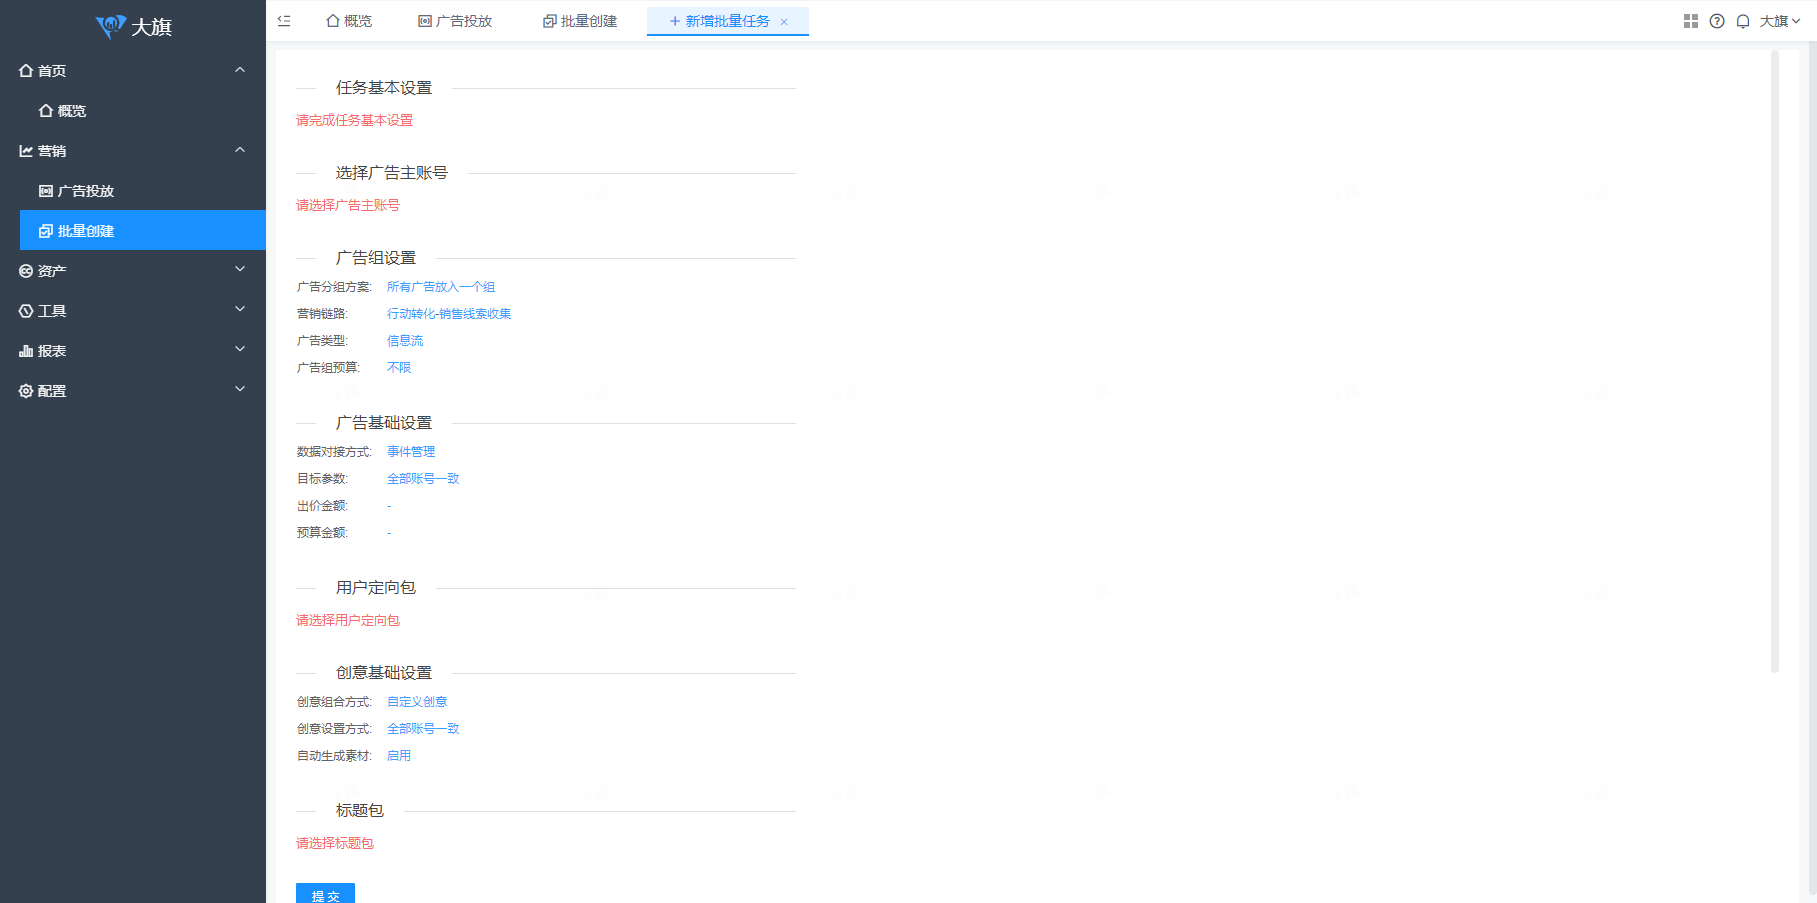Click the 请选择广告主账号 link
Screen dimensions: 1817x903
point(347,205)
